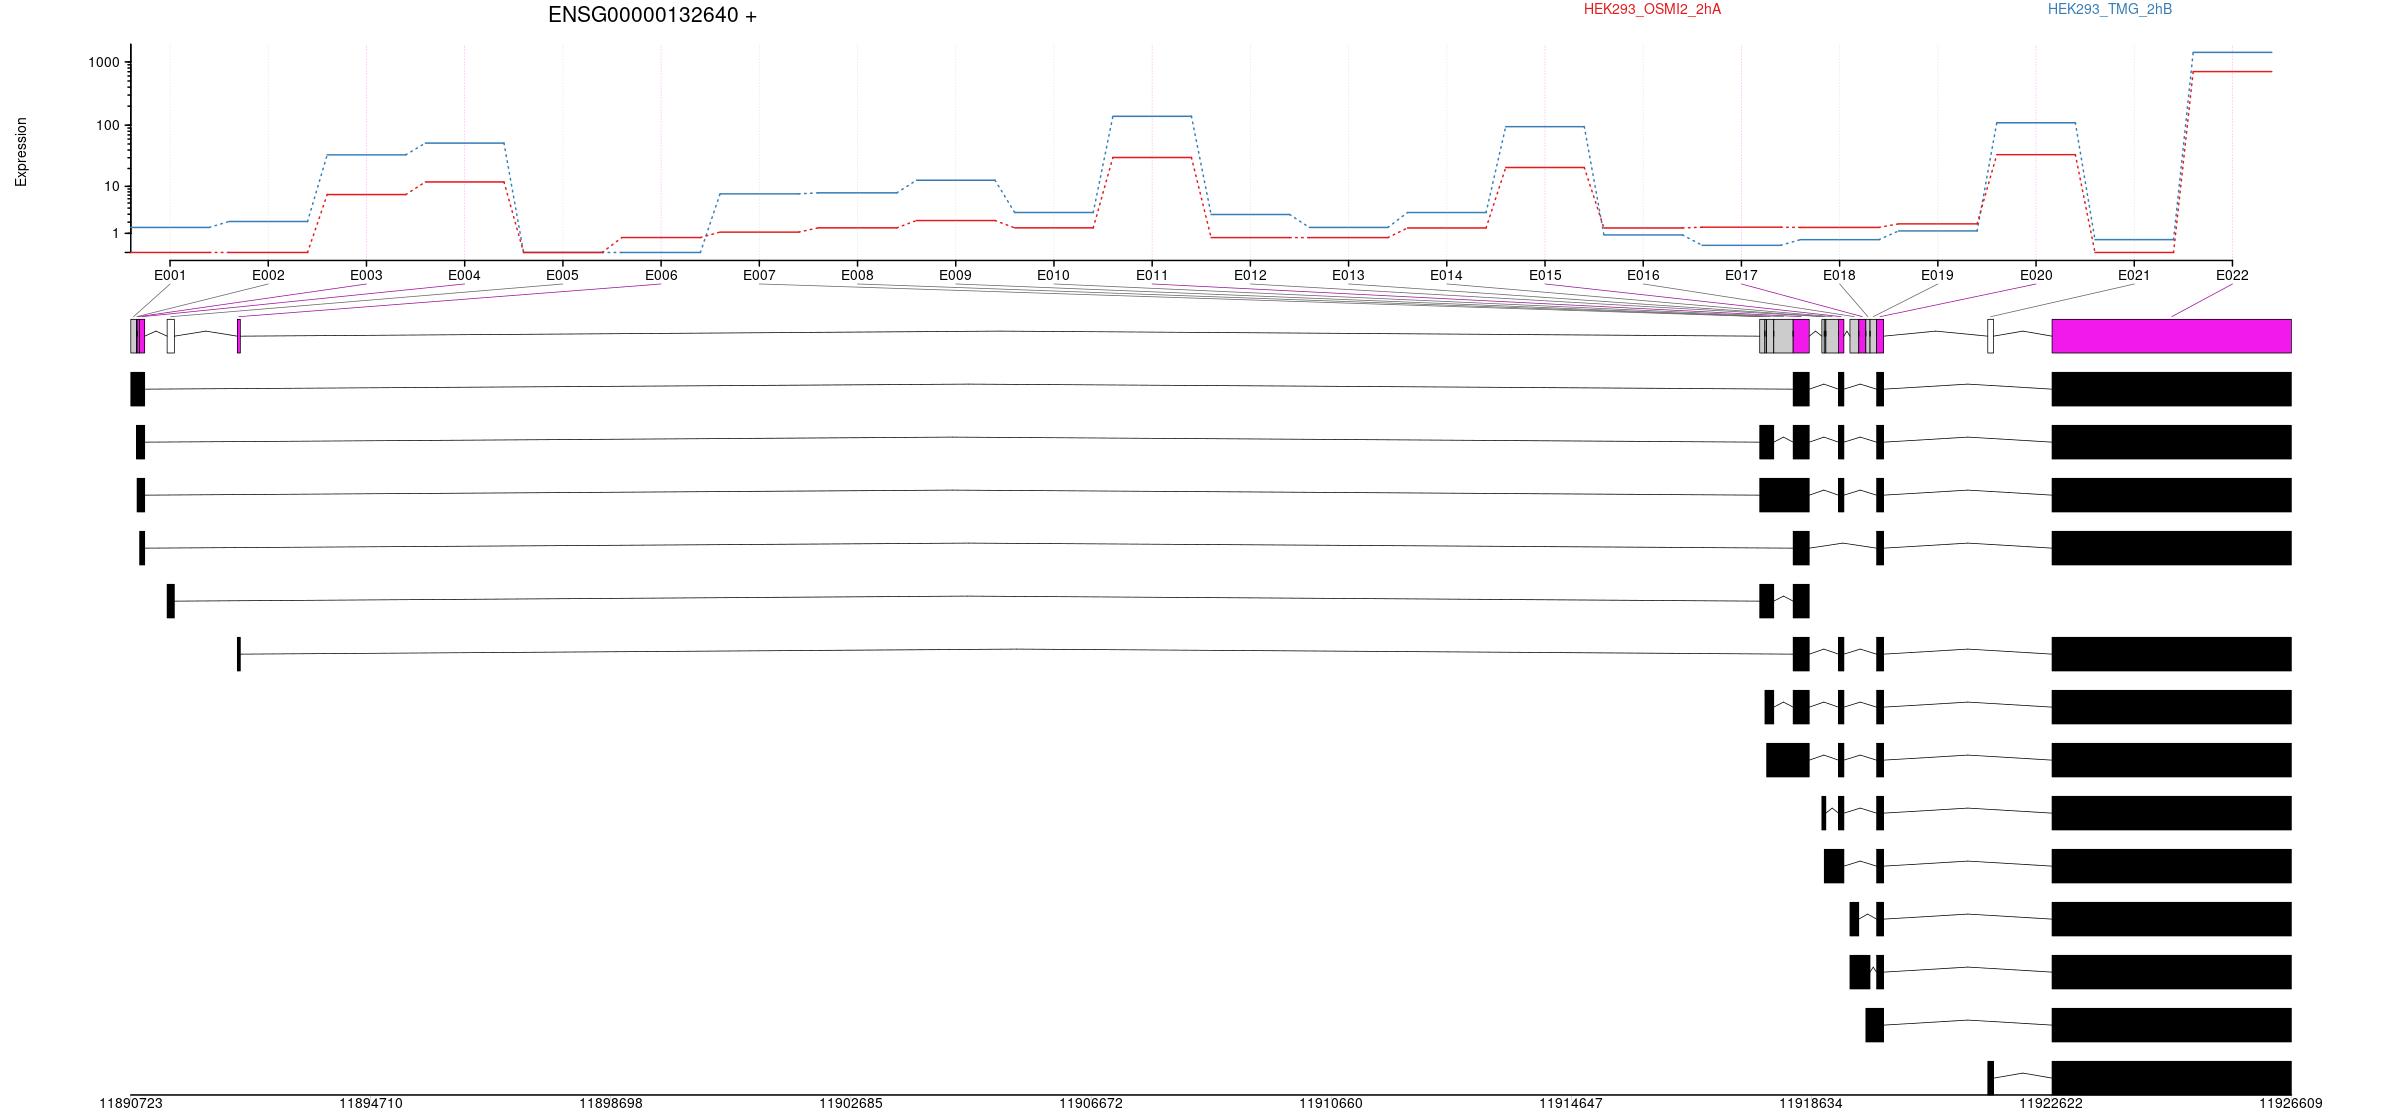Click exon label E018
The height and width of the screenshot is (1120, 2400).
coord(1839,275)
